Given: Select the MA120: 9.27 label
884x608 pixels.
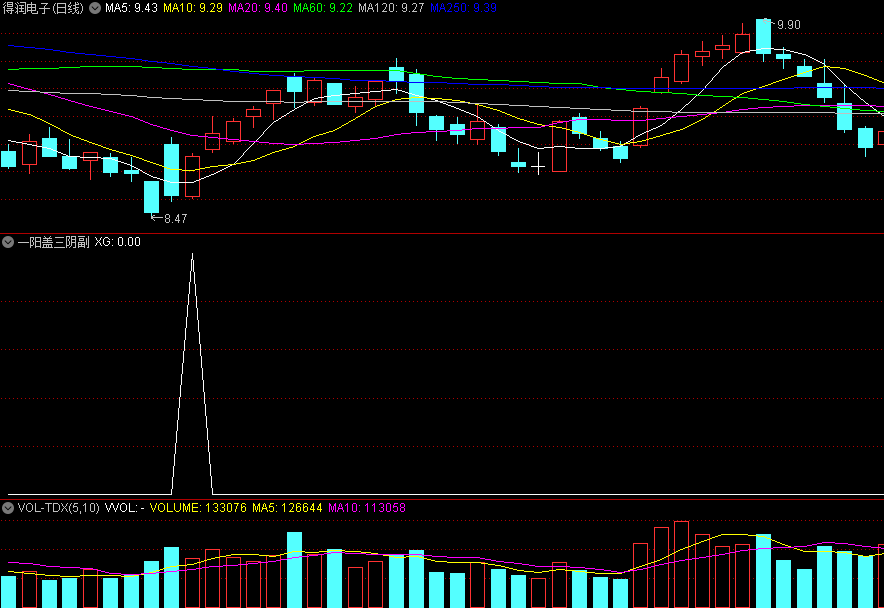Looking at the screenshot, I should point(391,8).
